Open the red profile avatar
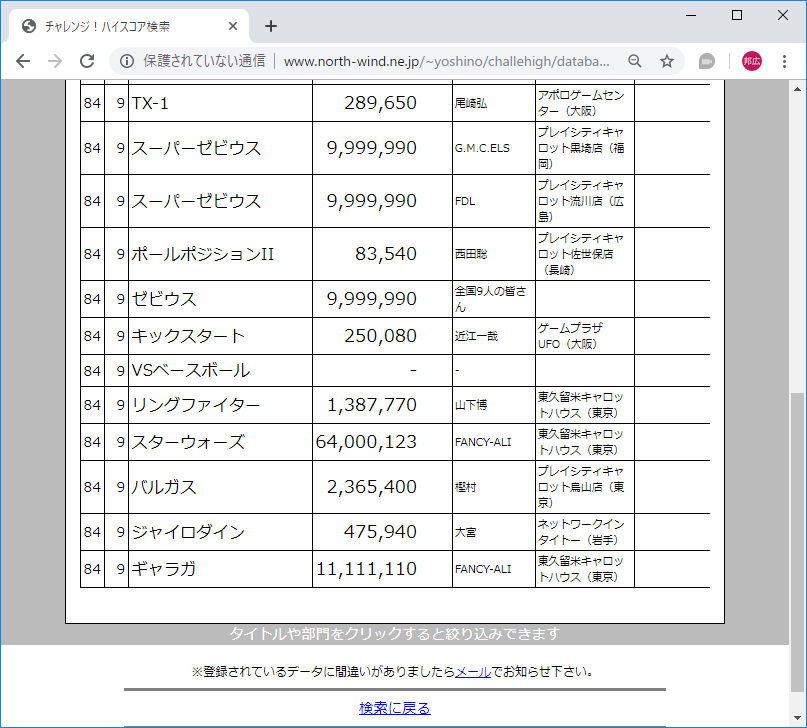Viewport: 807px width, 728px height. 751,61
